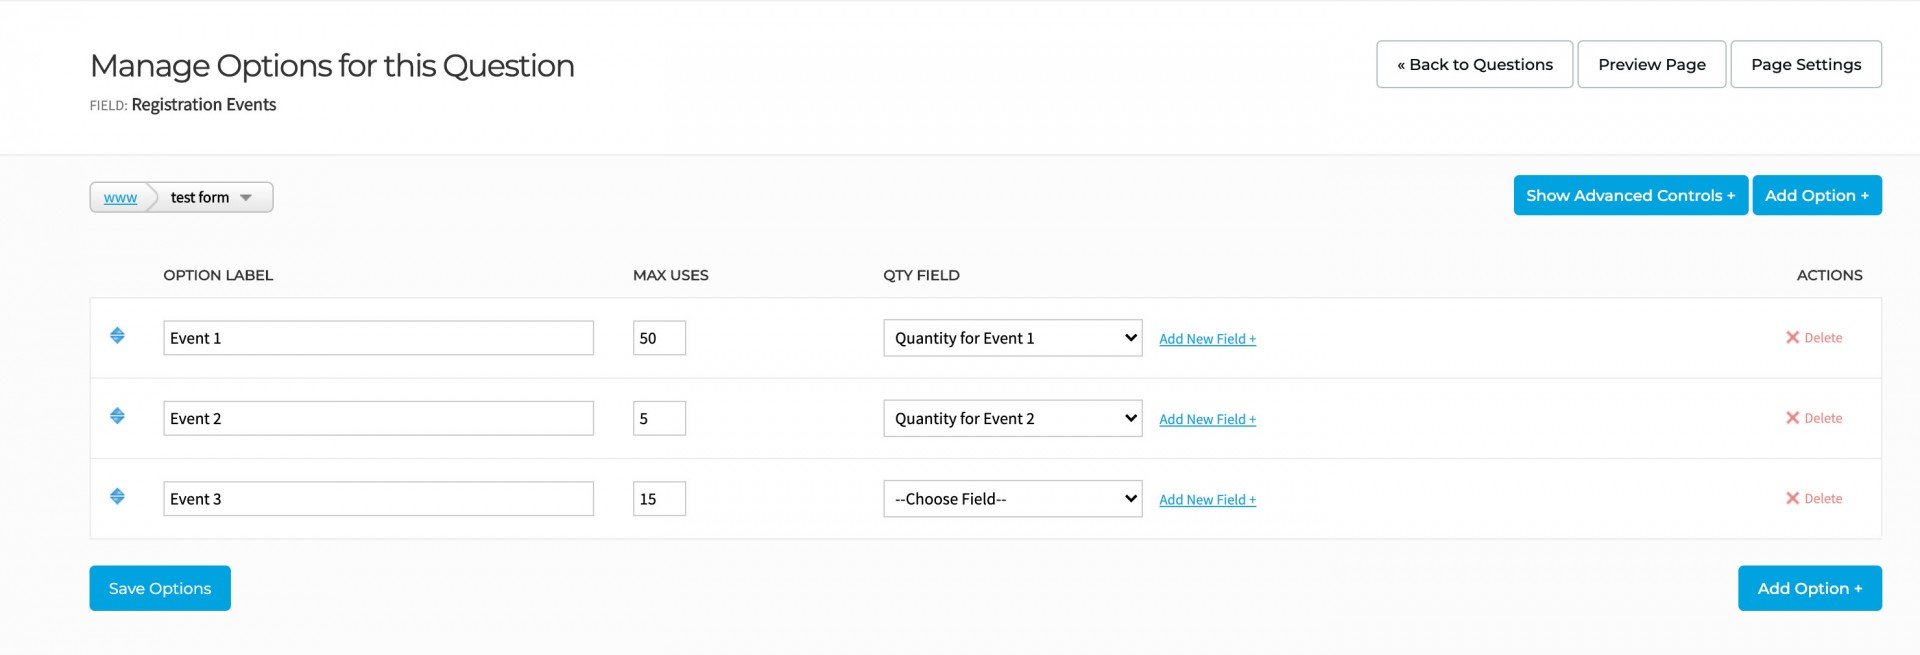Image resolution: width=1920 pixels, height=655 pixels.
Task: Follow the www breadcrumb link
Action: [x=120, y=198]
